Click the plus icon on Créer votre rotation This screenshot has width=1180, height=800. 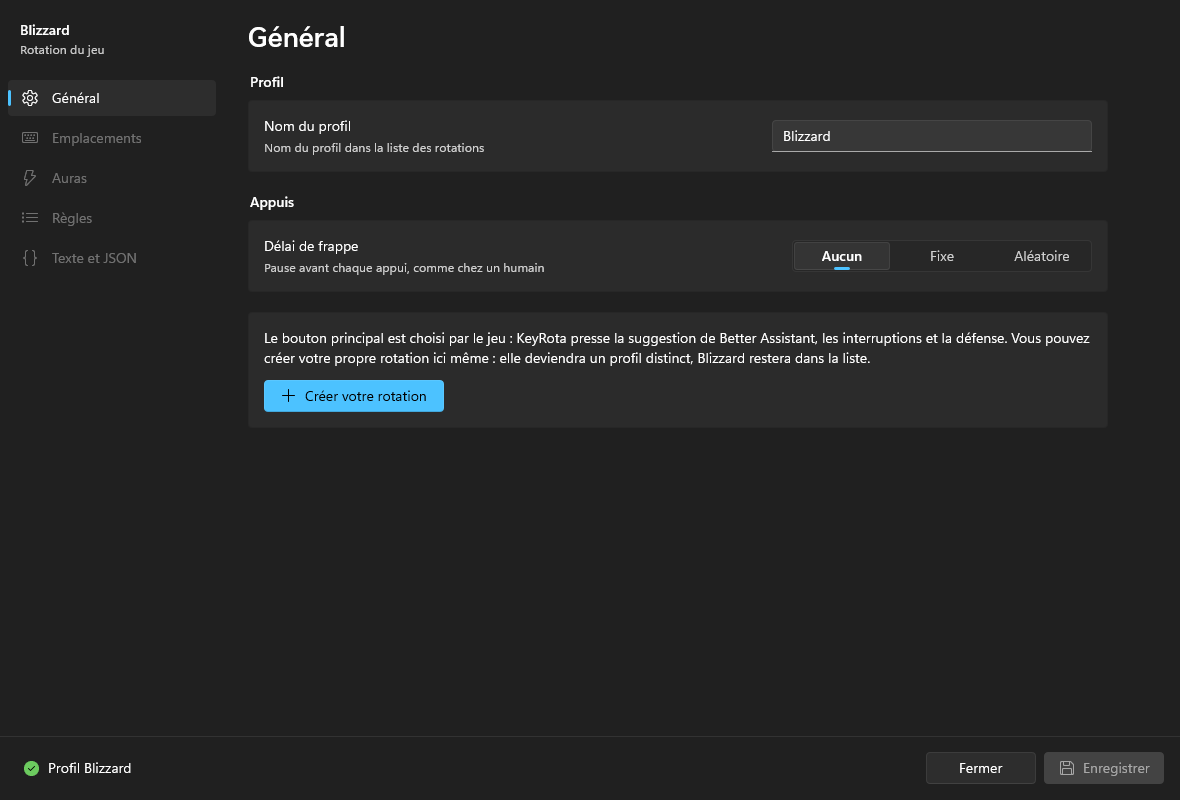[x=287, y=396]
